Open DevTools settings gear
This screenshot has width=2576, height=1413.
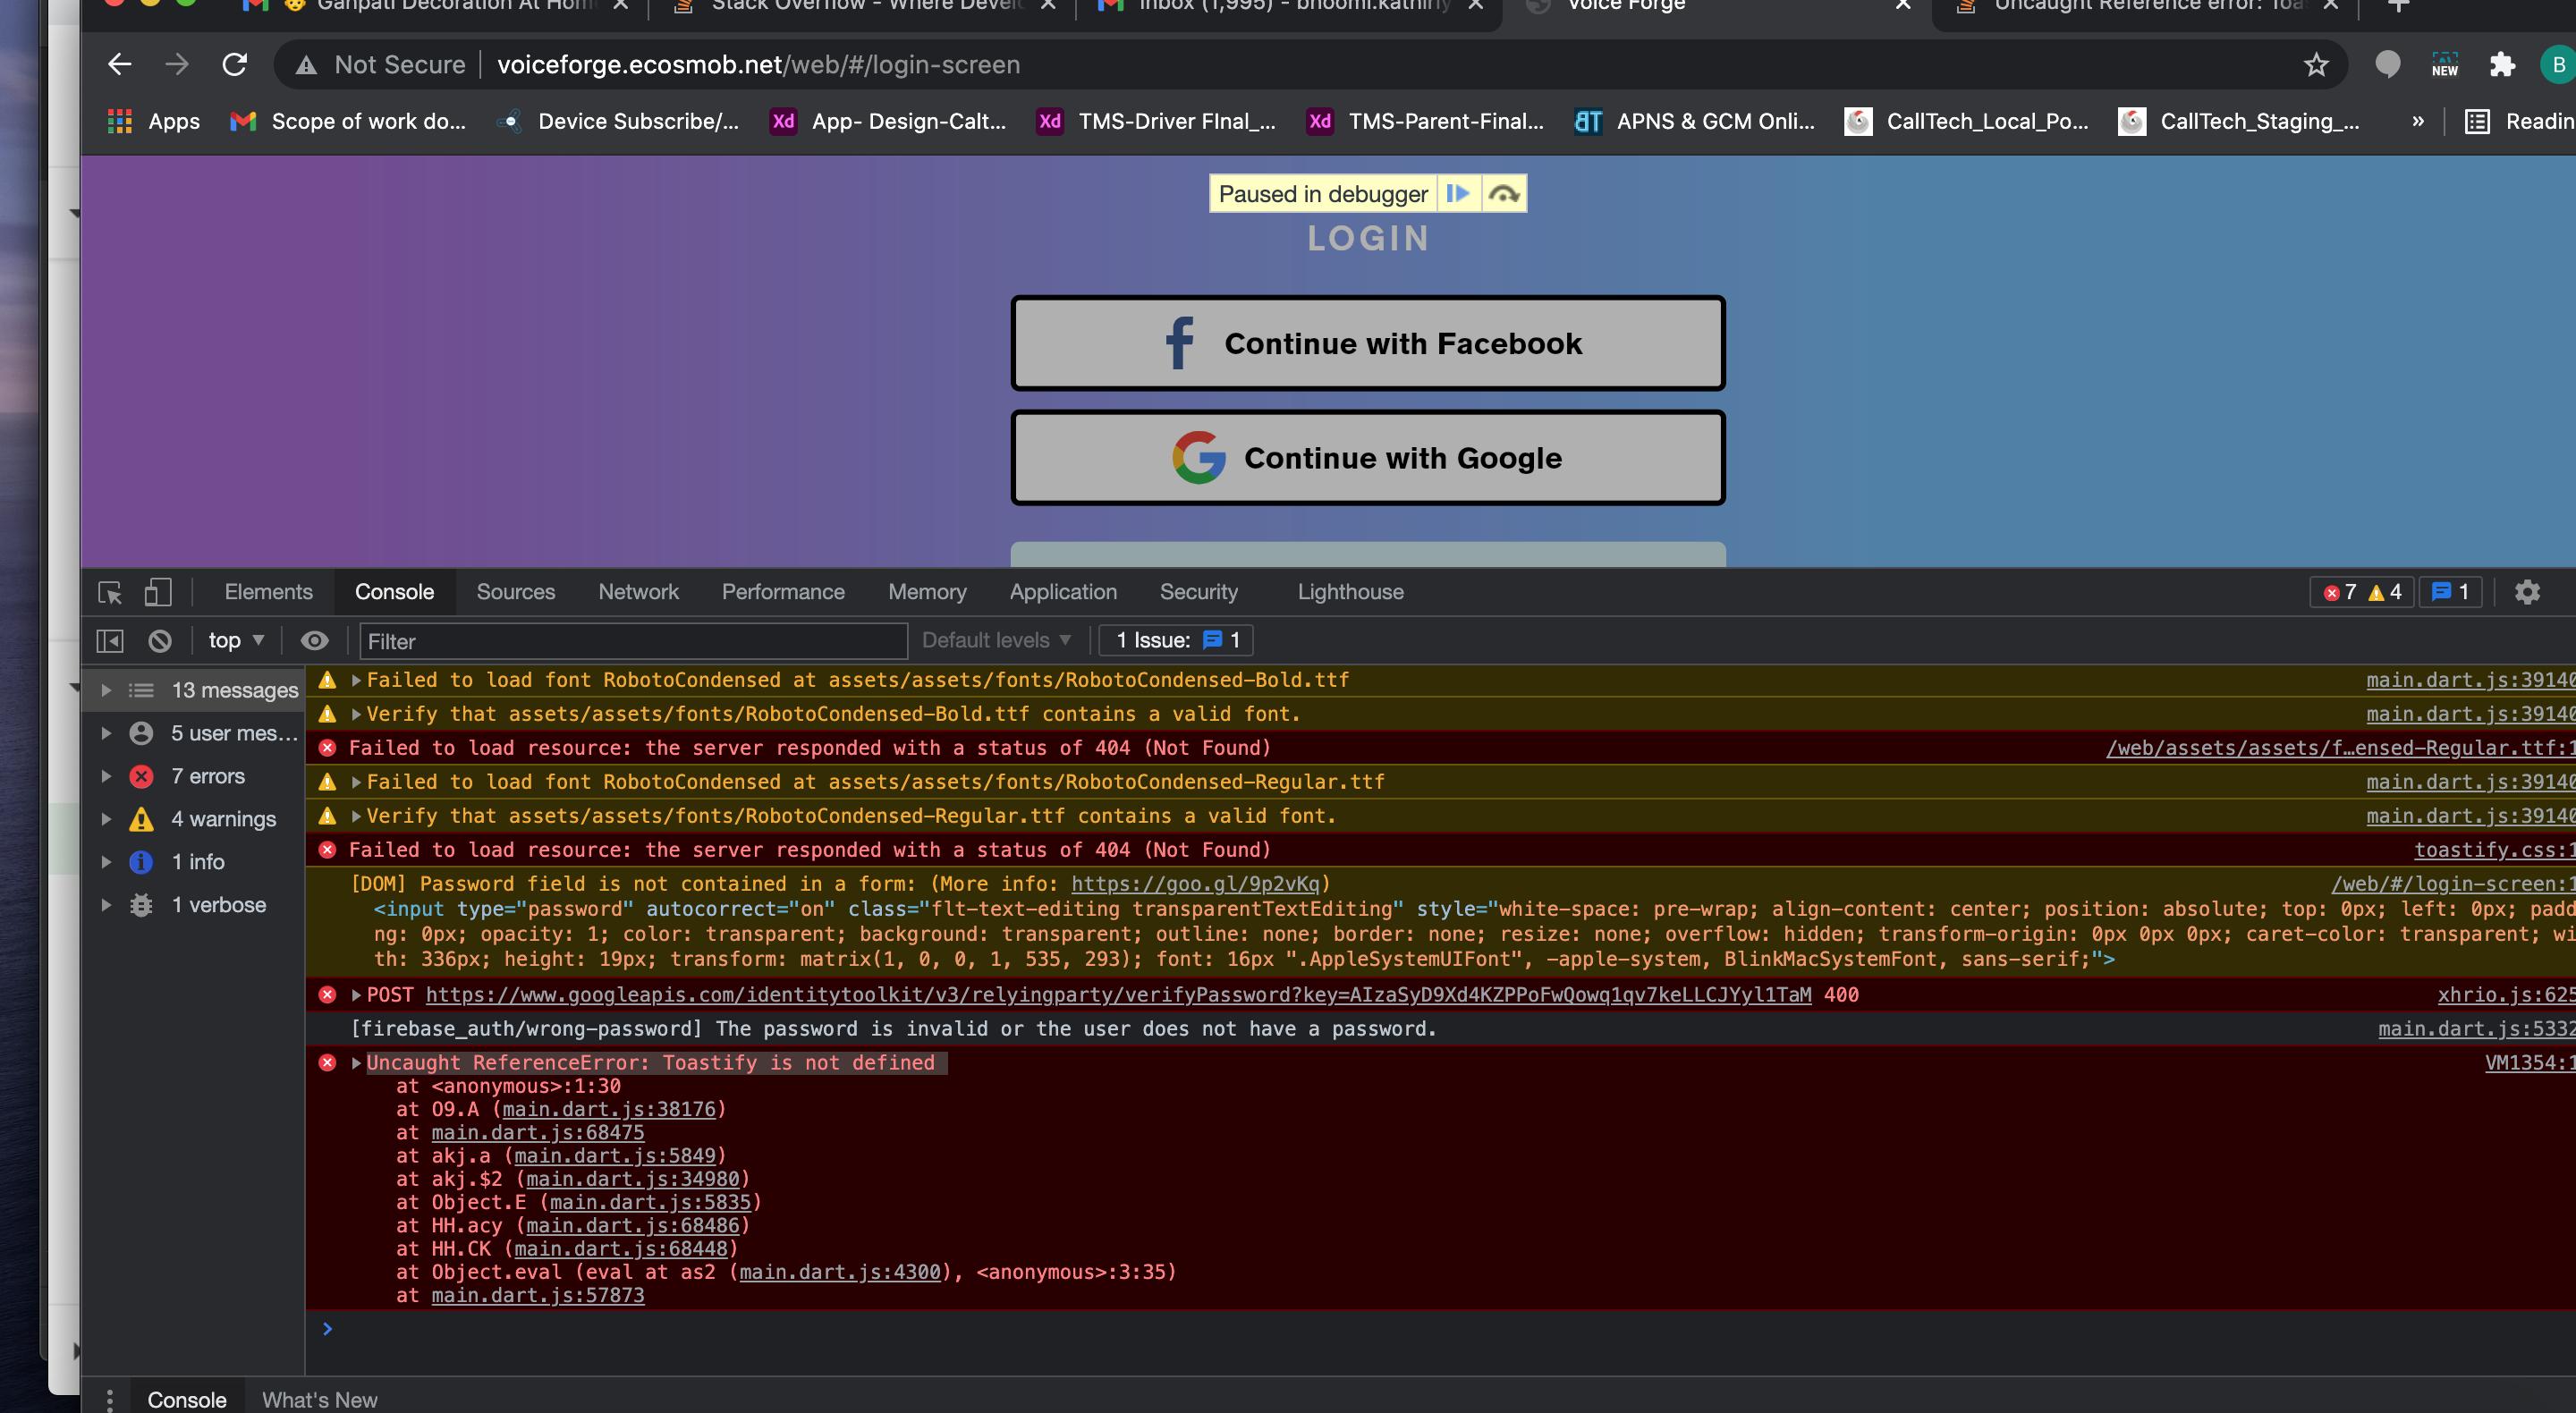coord(2527,592)
